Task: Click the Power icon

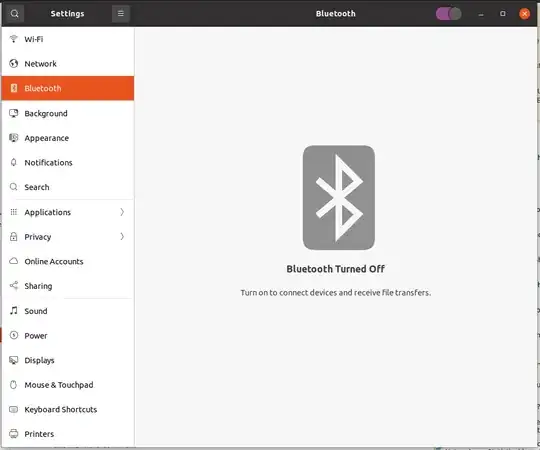Action: click(x=13, y=335)
